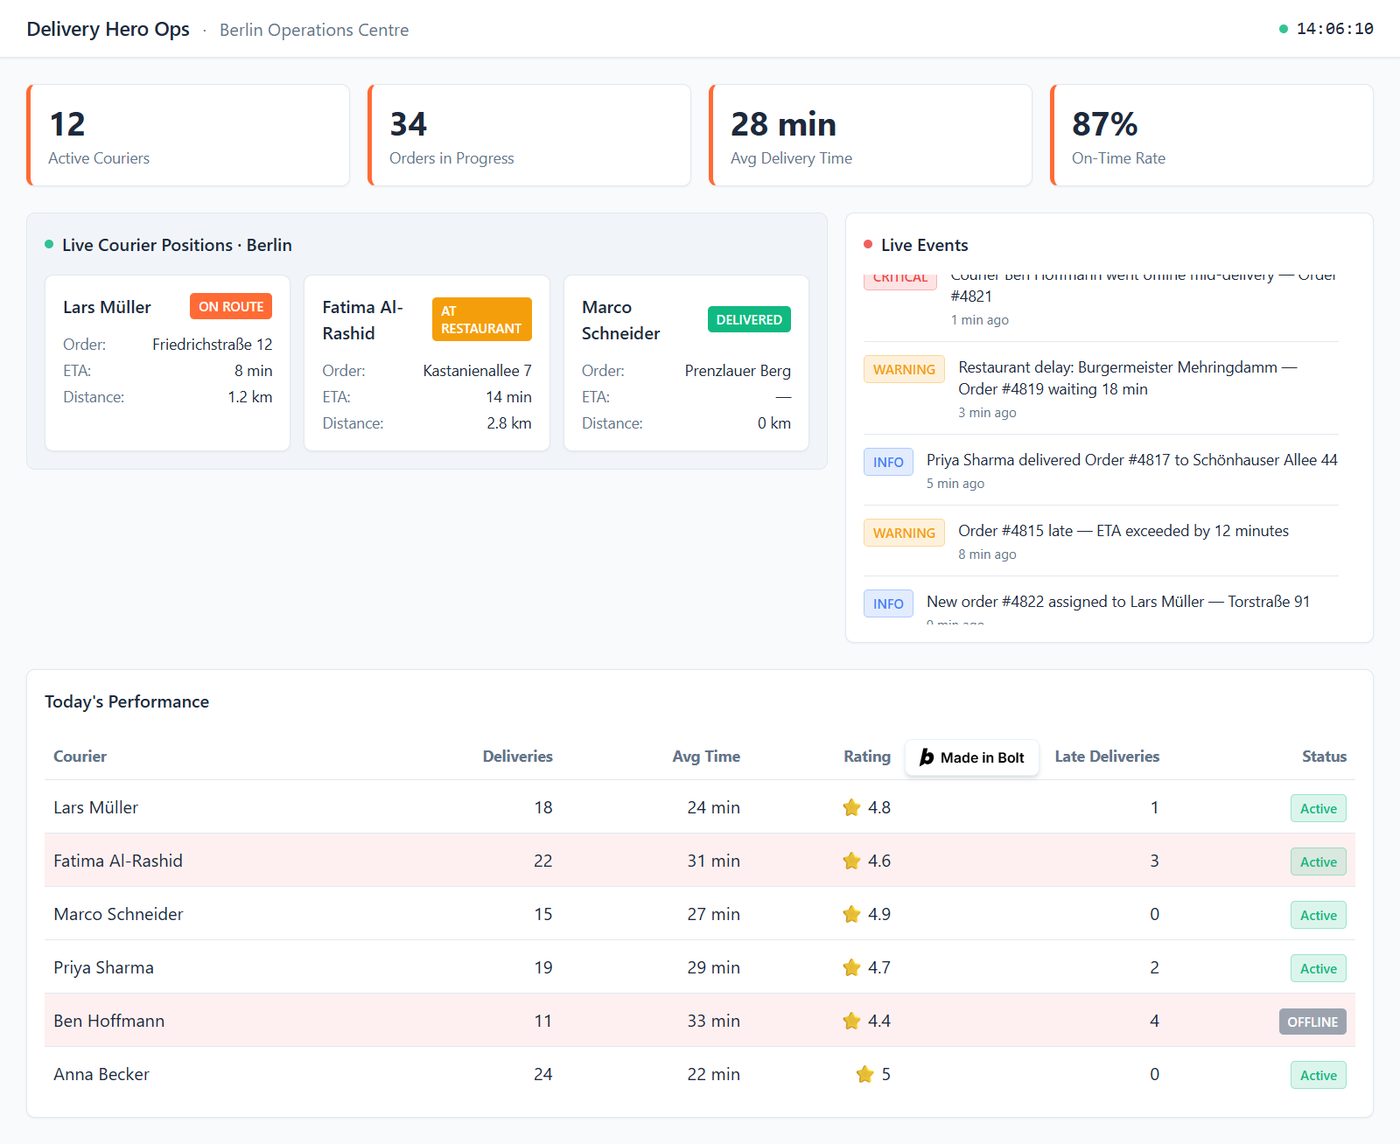
Task: Click Friedrichstraße 12 order address
Action: click(212, 344)
